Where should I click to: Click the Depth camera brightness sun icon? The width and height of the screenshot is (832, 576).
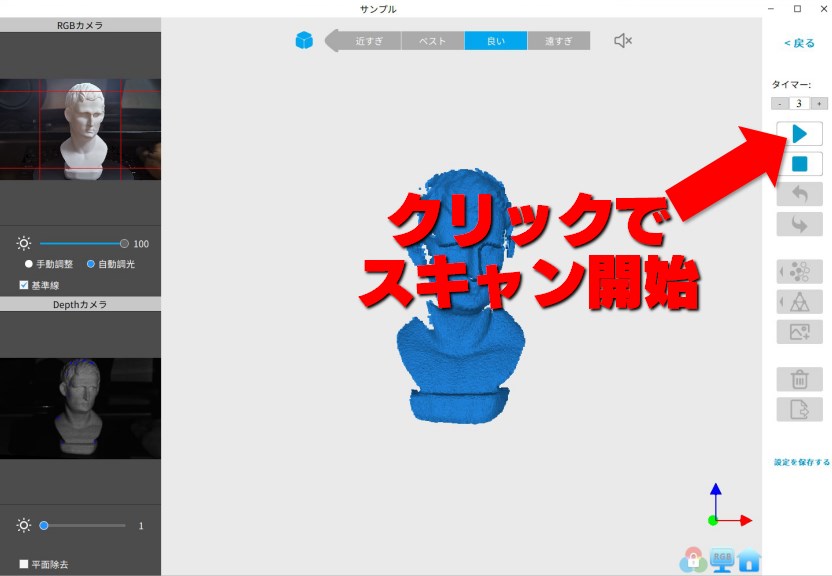click(x=24, y=526)
